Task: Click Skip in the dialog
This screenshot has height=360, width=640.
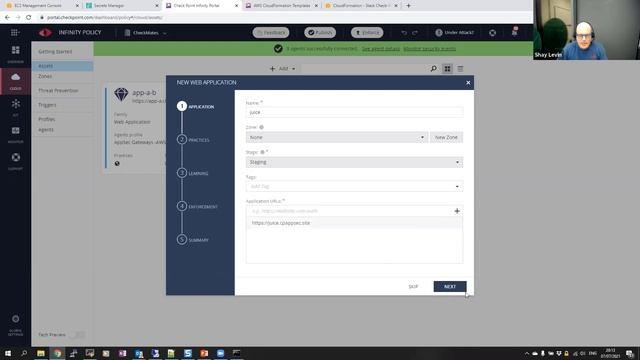Action: (413, 287)
